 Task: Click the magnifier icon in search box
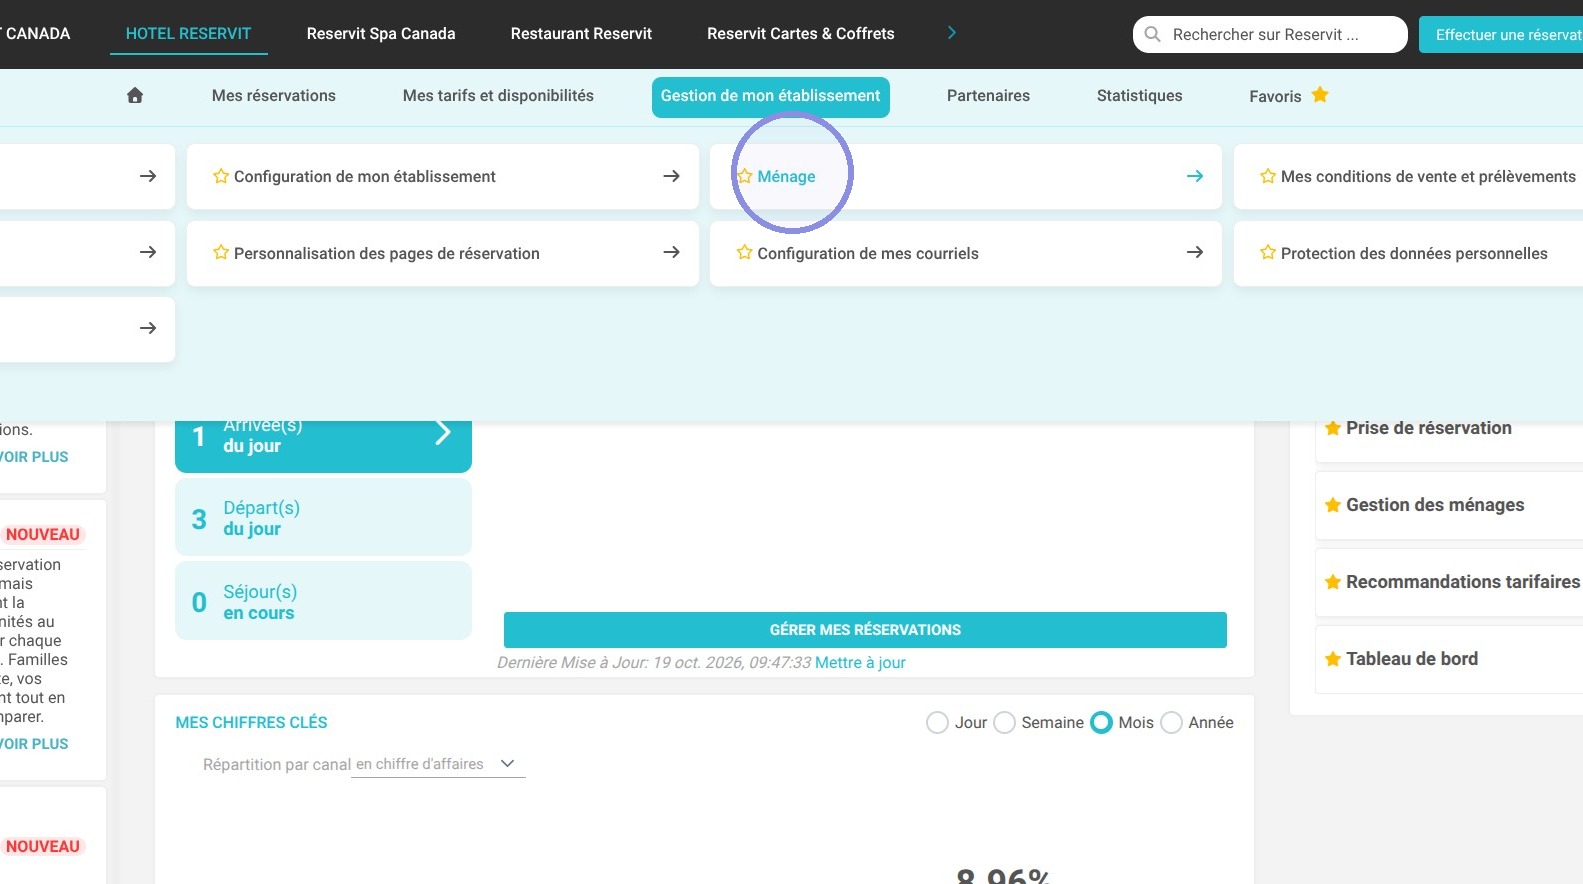pos(1152,34)
